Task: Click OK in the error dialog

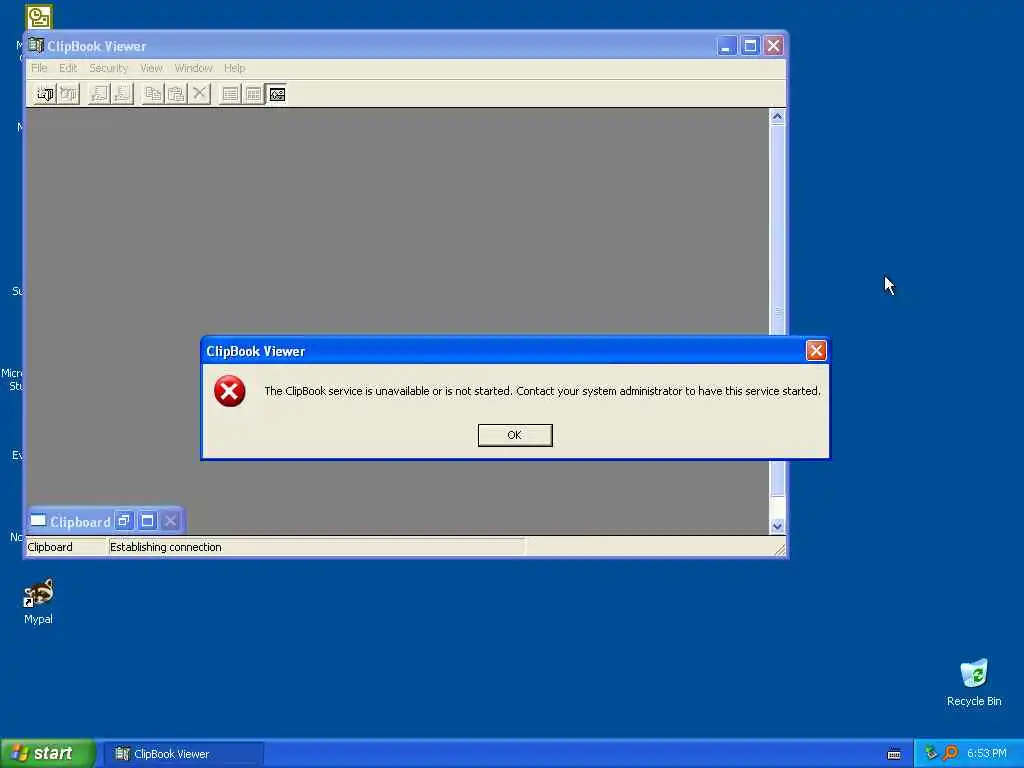Action: pyautogui.click(x=515, y=435)
